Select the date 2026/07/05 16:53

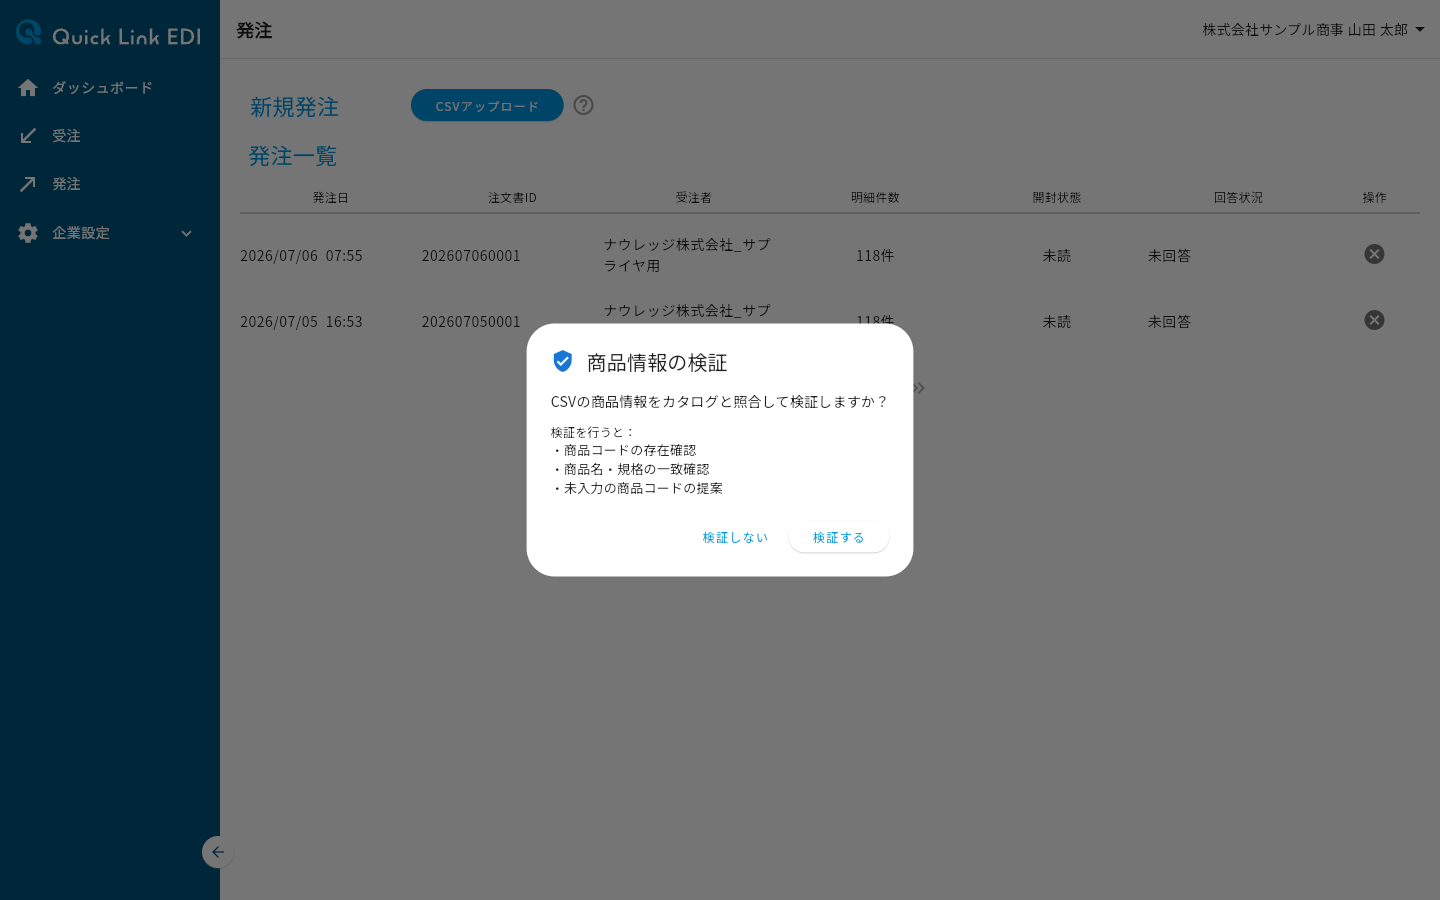(301, 322)
